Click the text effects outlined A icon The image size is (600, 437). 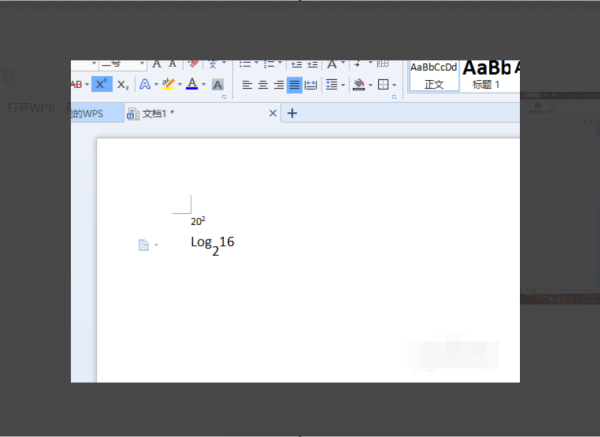[145, 85]
